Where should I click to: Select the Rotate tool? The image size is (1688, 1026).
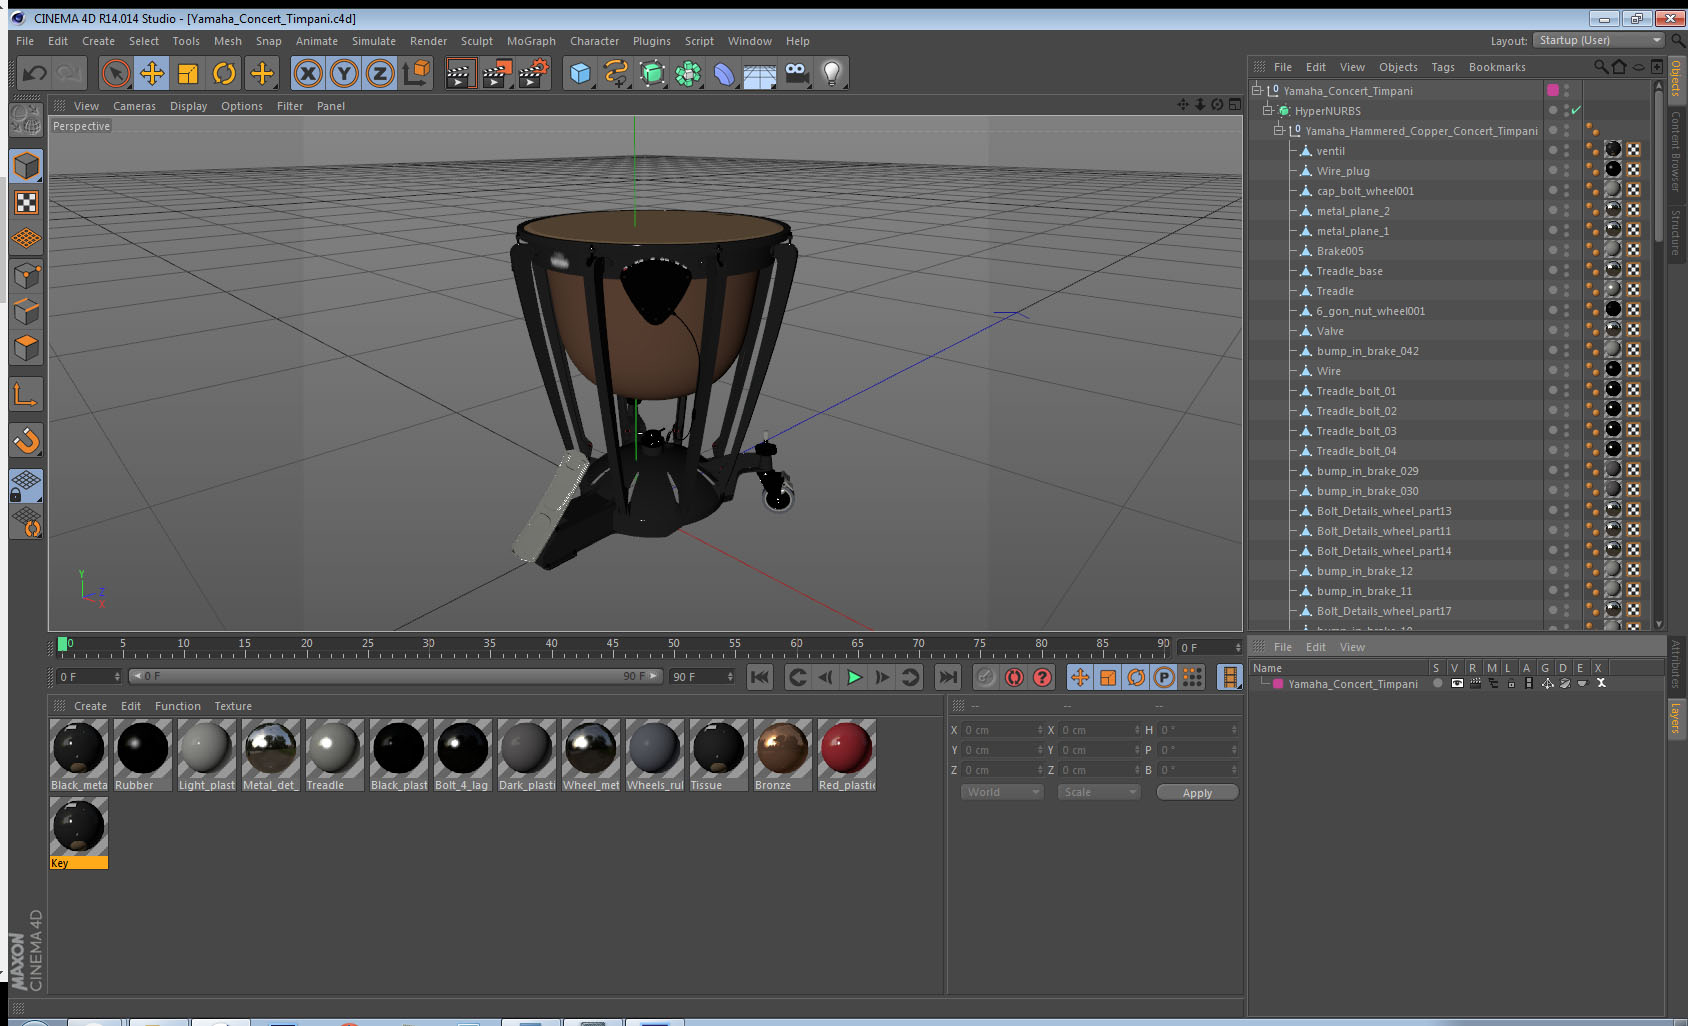tap(224, 73)
